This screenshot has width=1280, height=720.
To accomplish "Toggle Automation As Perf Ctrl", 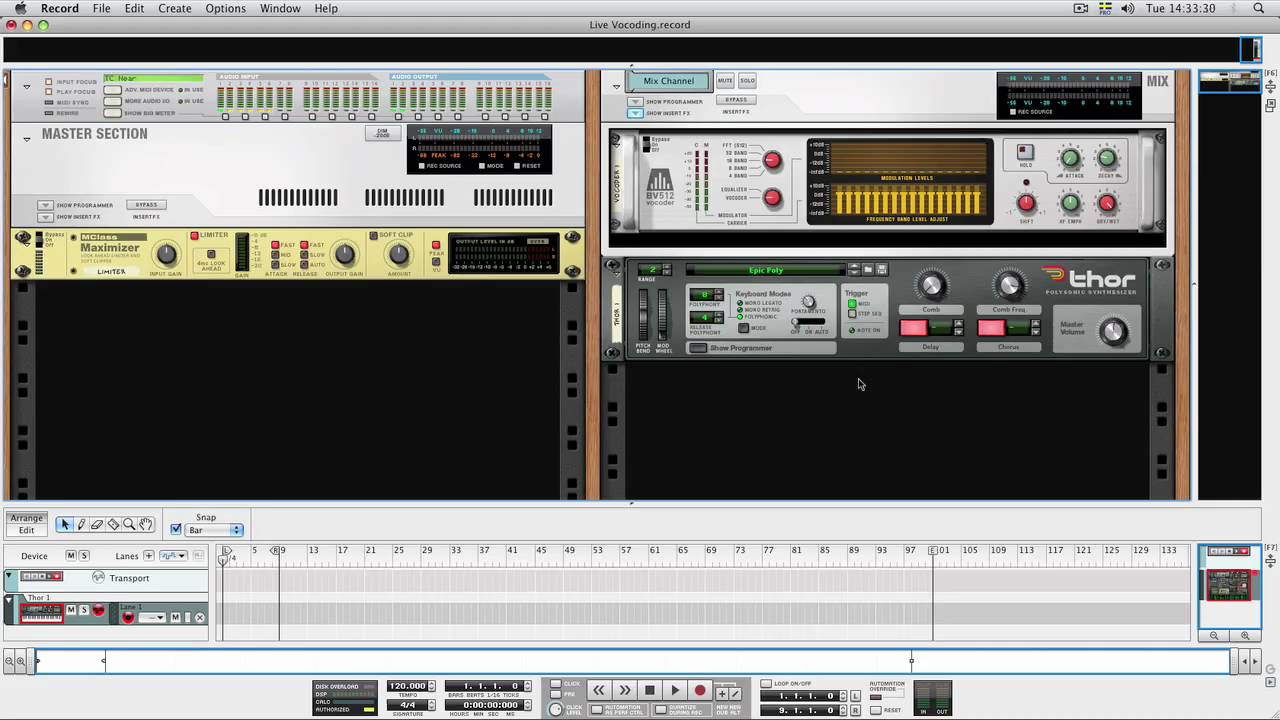I will click(597, 709).
